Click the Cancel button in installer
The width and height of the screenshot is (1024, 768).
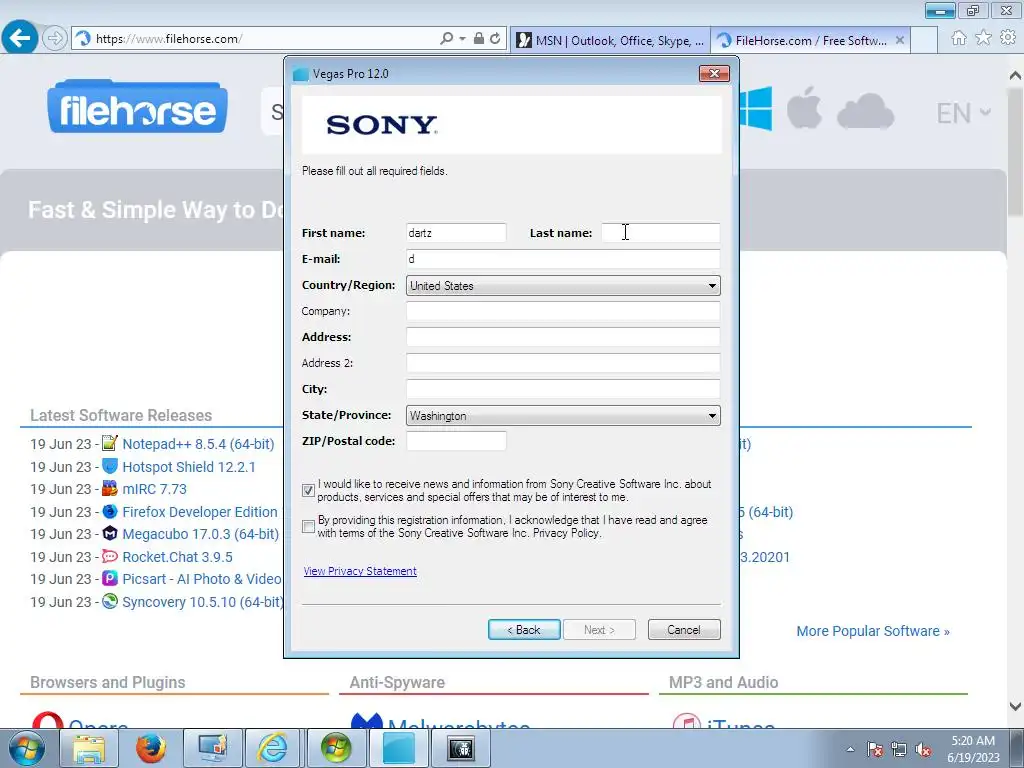coord(684,630)
